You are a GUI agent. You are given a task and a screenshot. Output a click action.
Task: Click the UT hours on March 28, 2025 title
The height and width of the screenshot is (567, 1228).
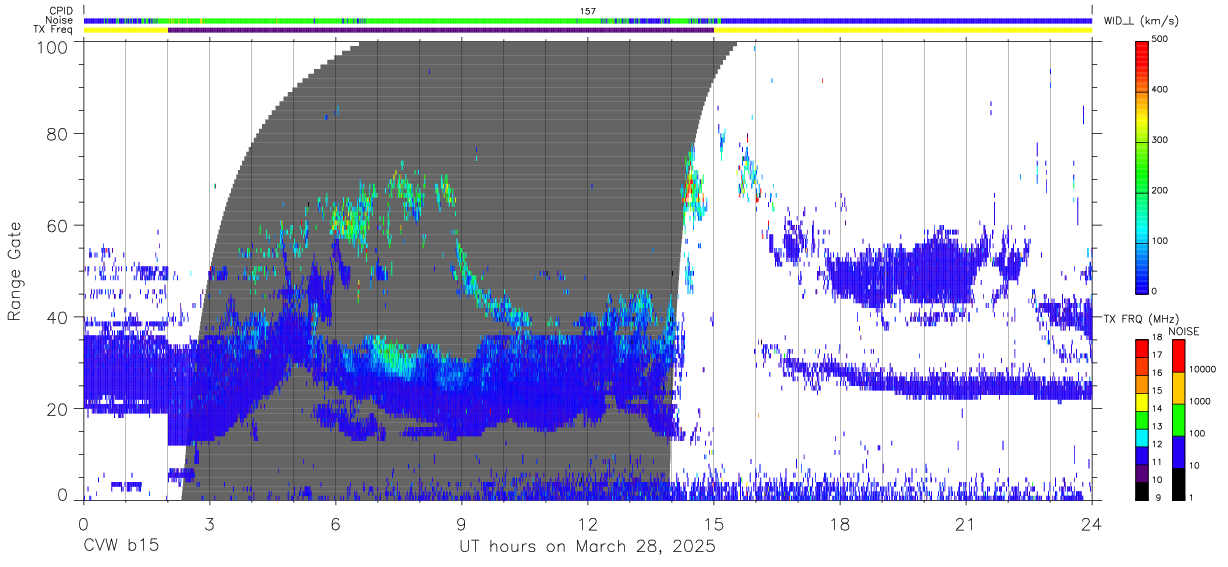click(x=588, y=548)
